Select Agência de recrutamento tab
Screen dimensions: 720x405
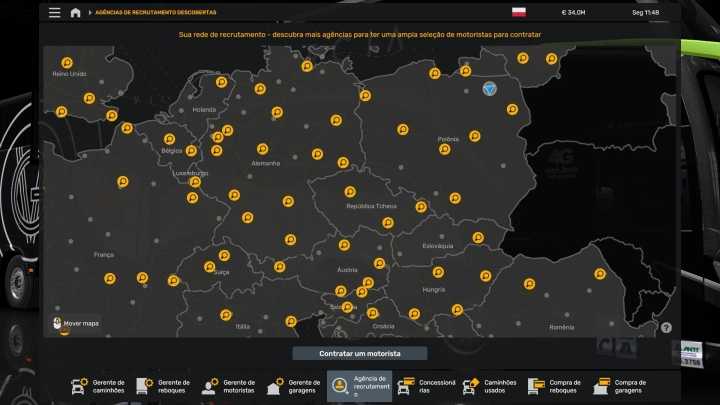pos(360,386)
